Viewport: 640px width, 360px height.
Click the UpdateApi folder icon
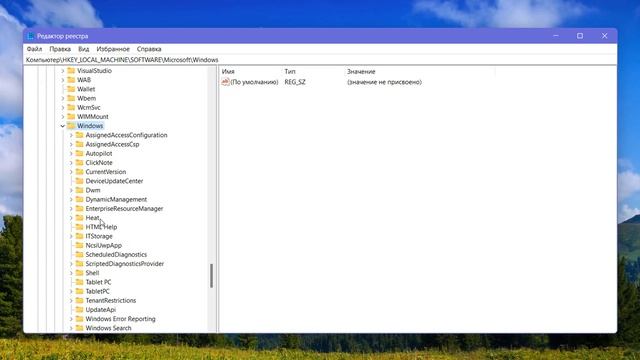[80, 309]
